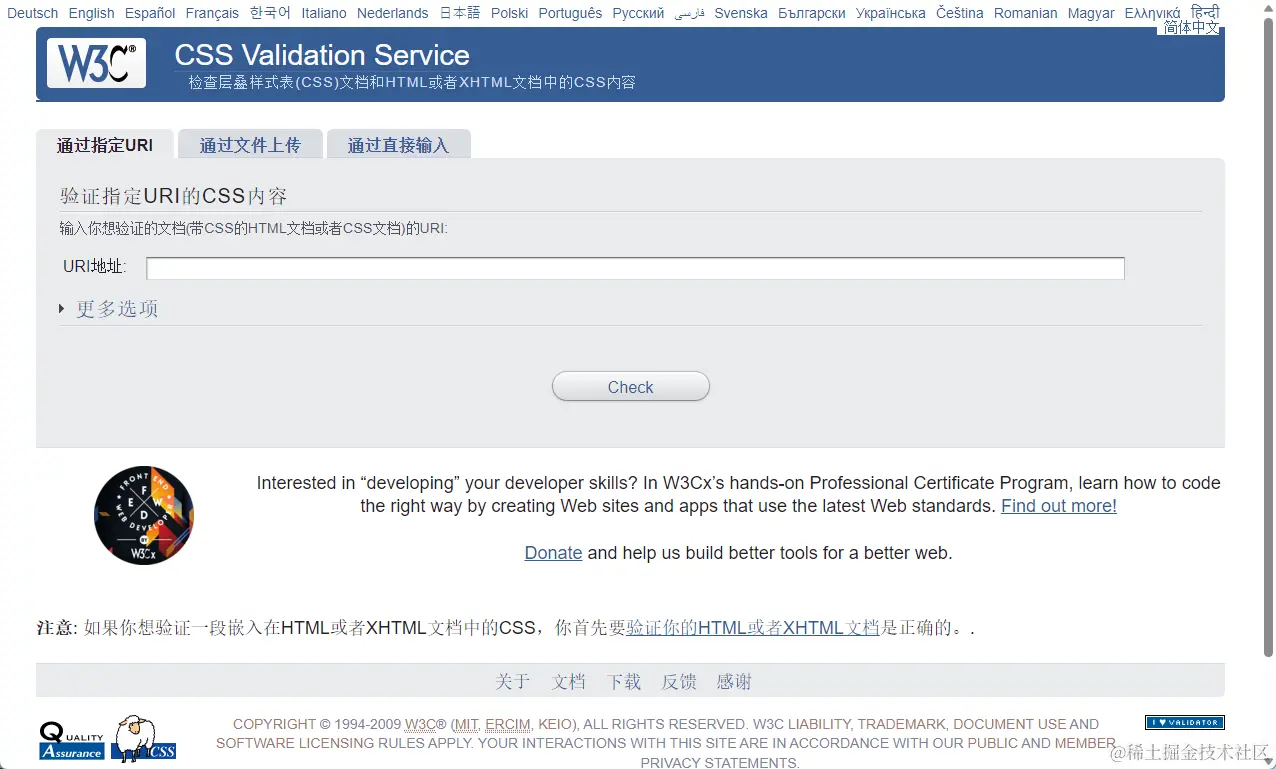Switch language to हिन्दी
Viewport: 1276px width, 769px height.
(1205, 11)
